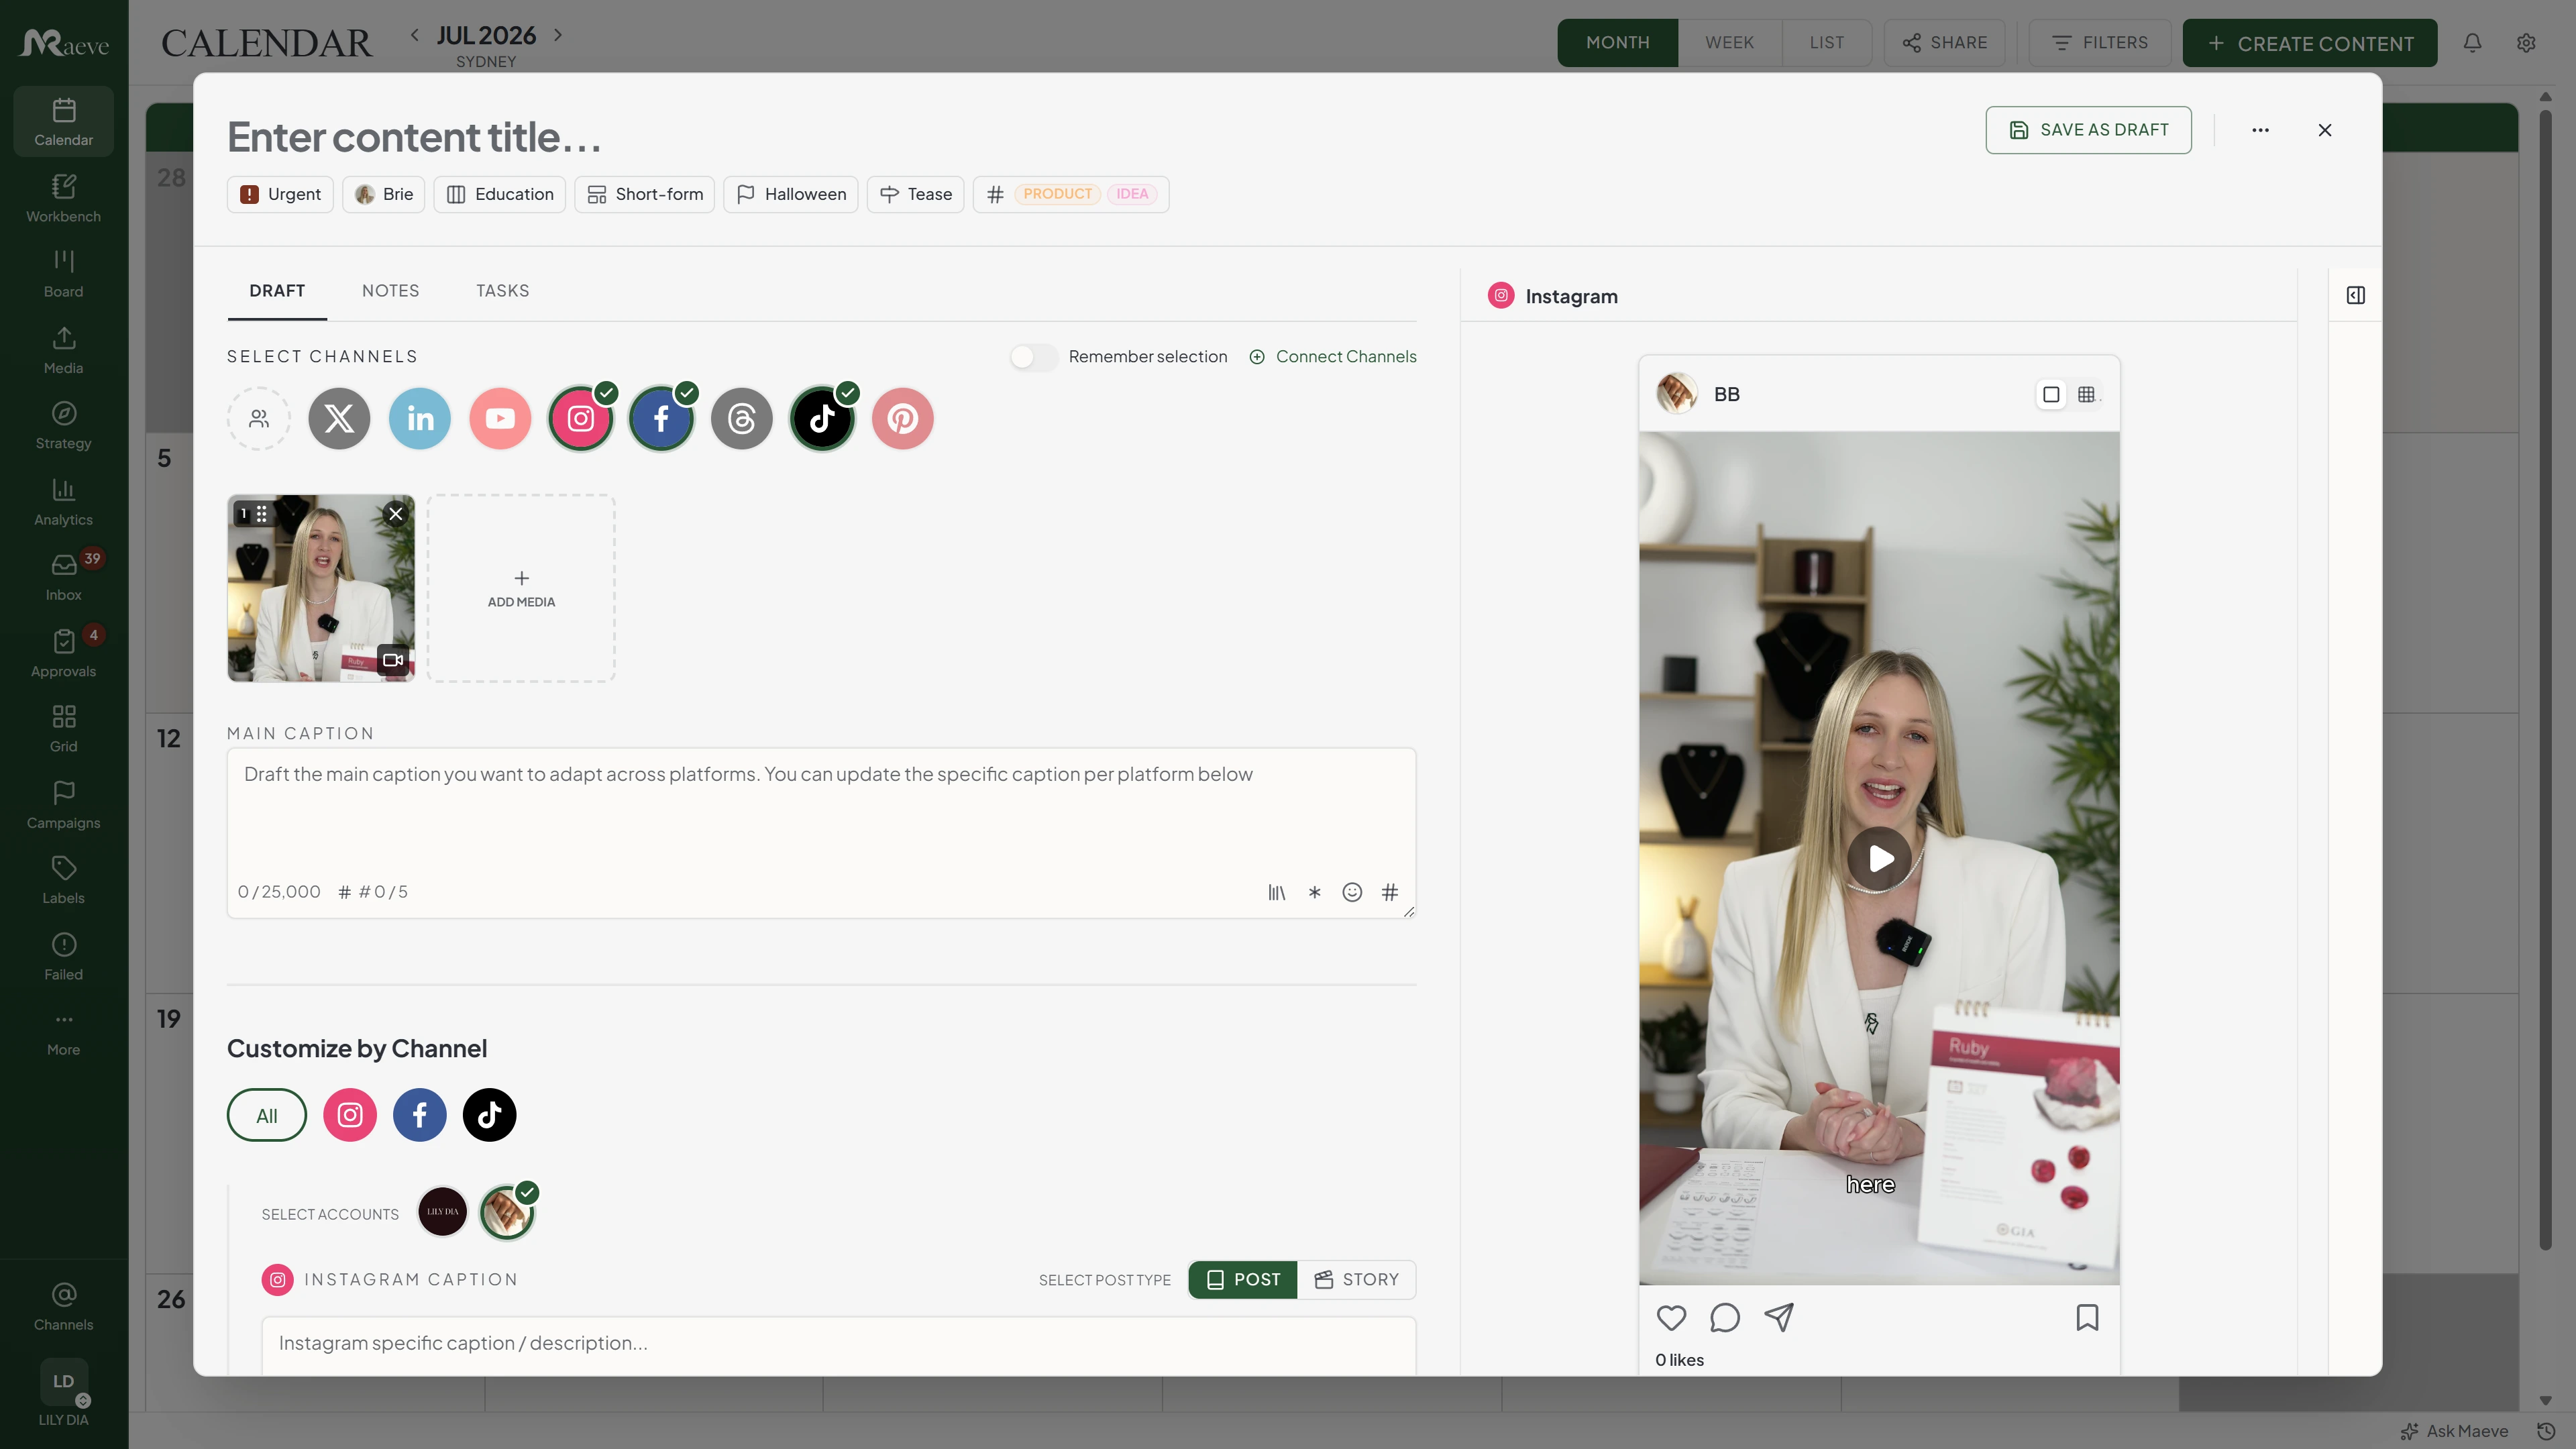Screen dimensions: 2576x1449
Task: Click the ADD MEDIA placeholder
Action: pos(521,588)
